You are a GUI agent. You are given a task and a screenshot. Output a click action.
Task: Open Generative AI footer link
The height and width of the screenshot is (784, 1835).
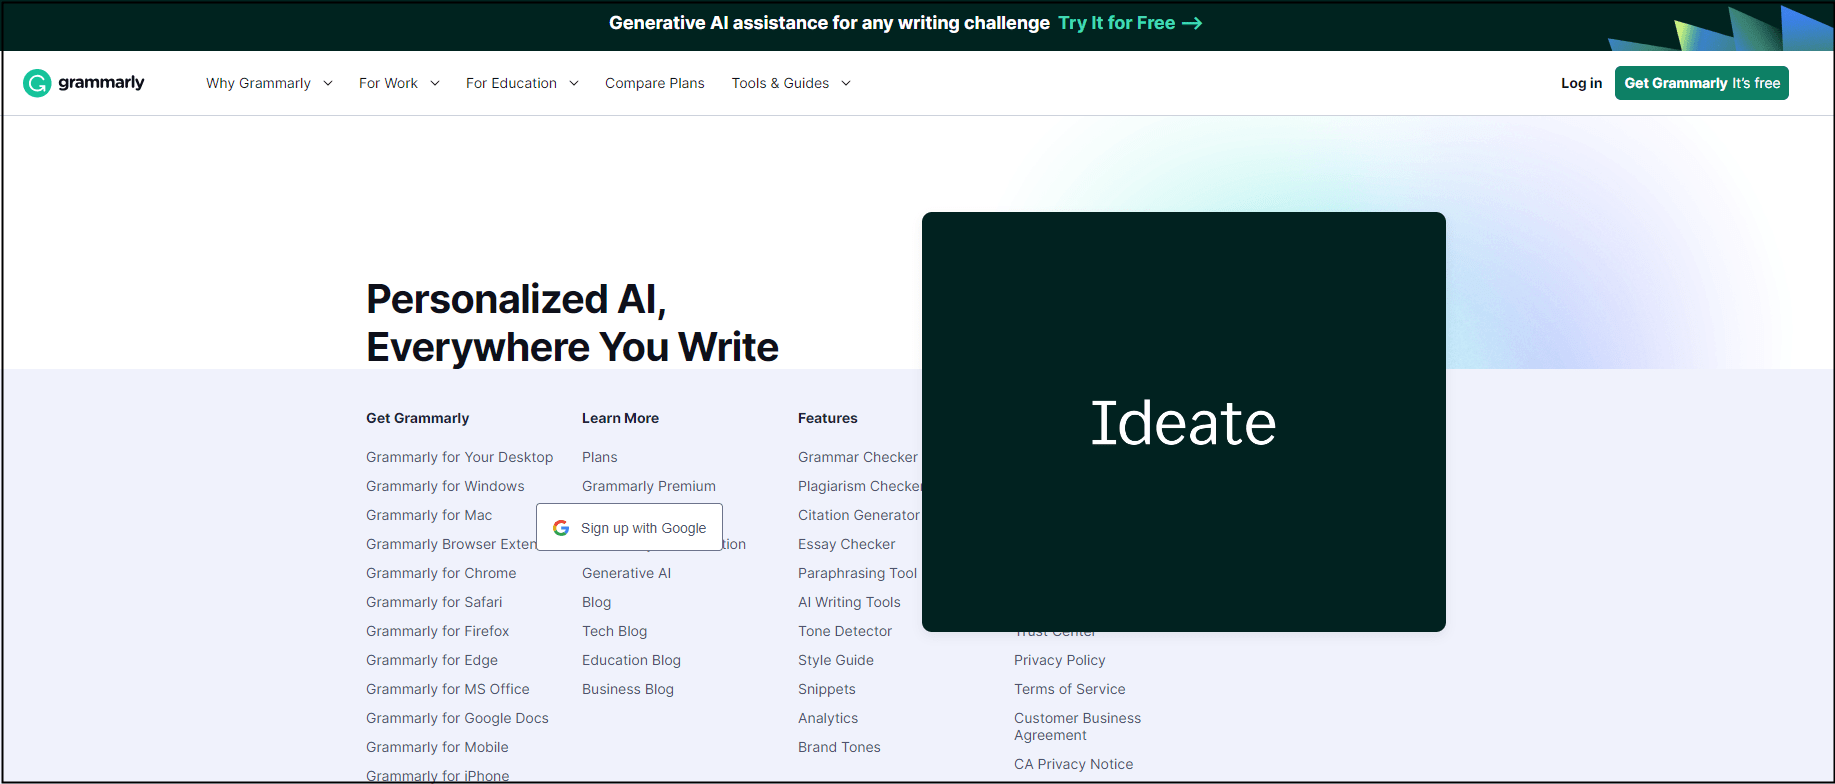point(626,573)
